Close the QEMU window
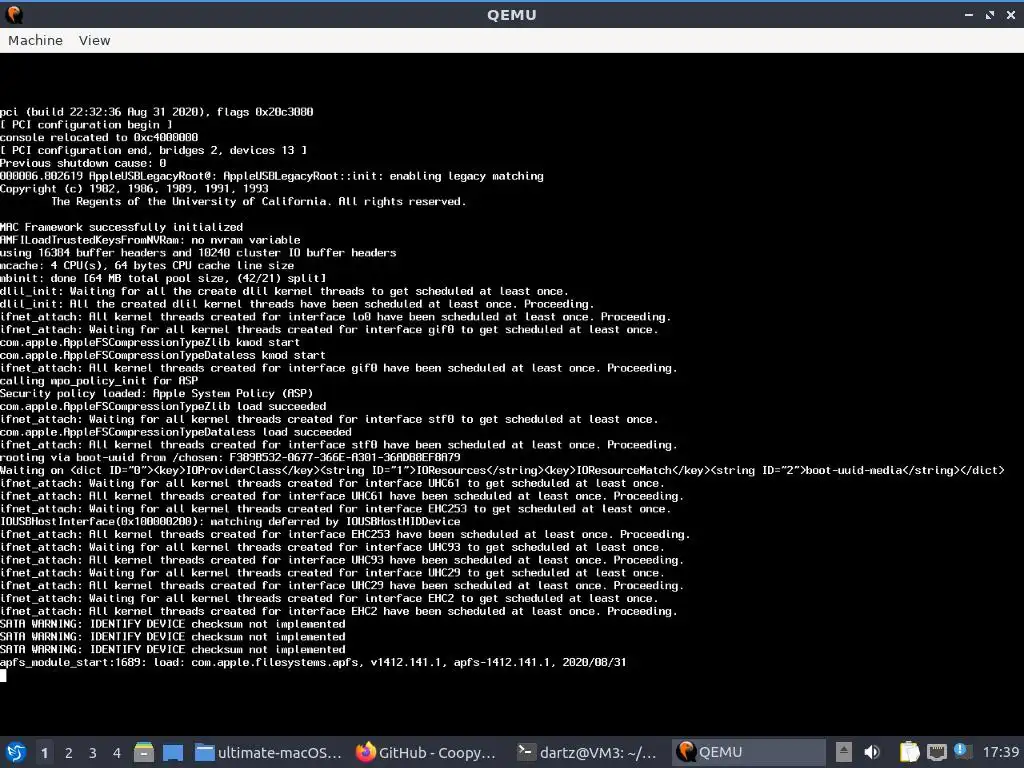This screenshot has width=1024, height=768. click(1011, 14)
